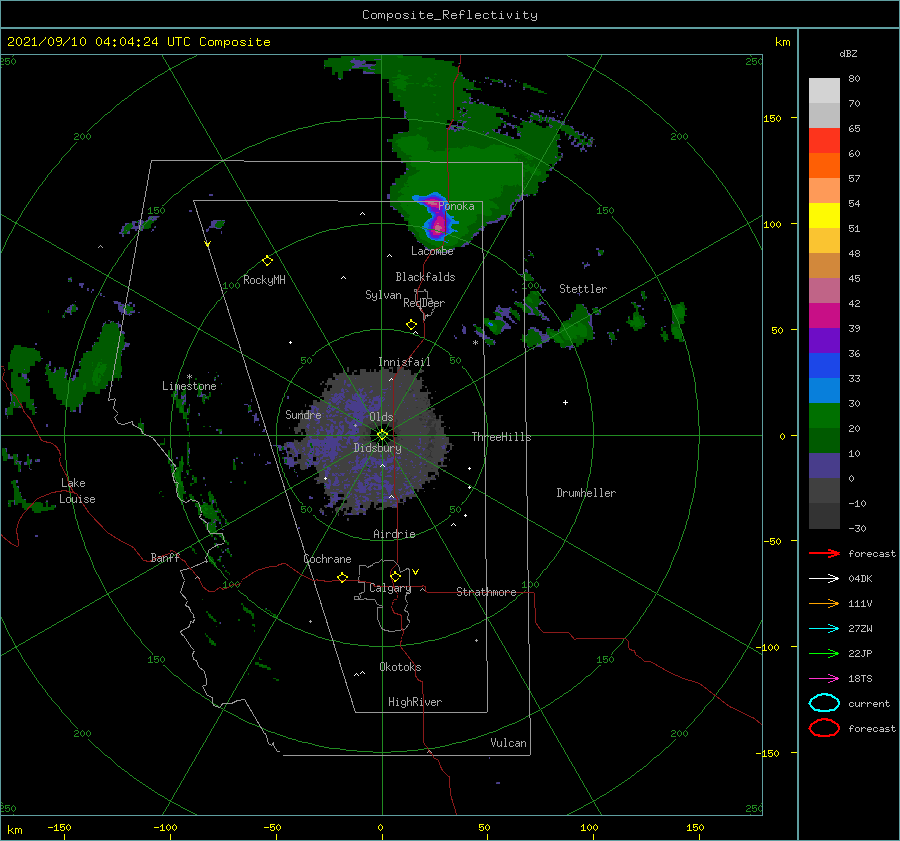
Task: Click the Didsbury town label
Action: click(x=377, y=448)
